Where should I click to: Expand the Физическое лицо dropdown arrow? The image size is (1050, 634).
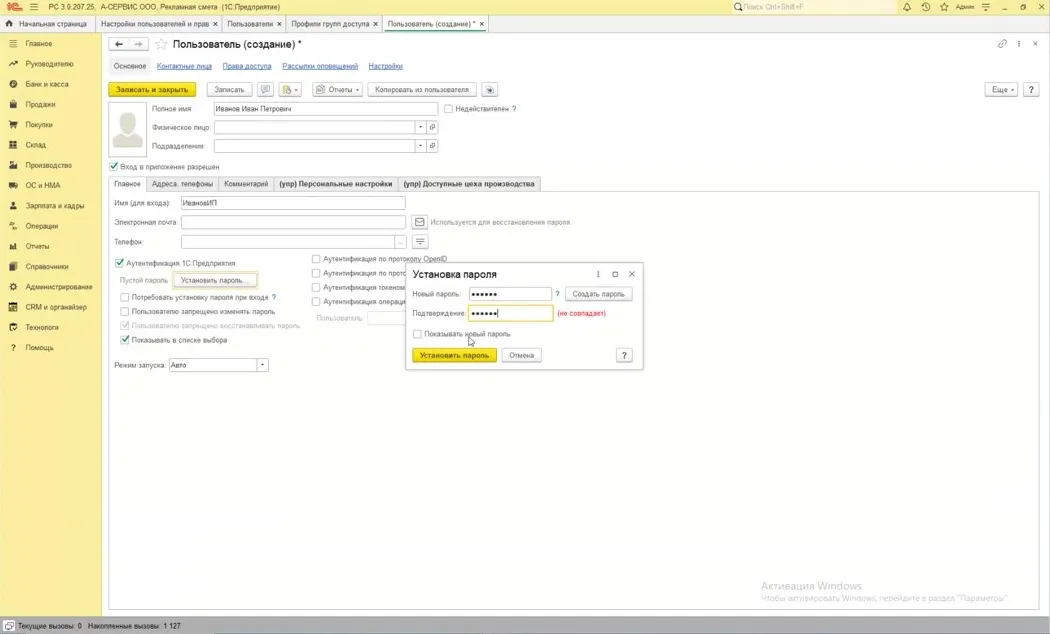421,127
